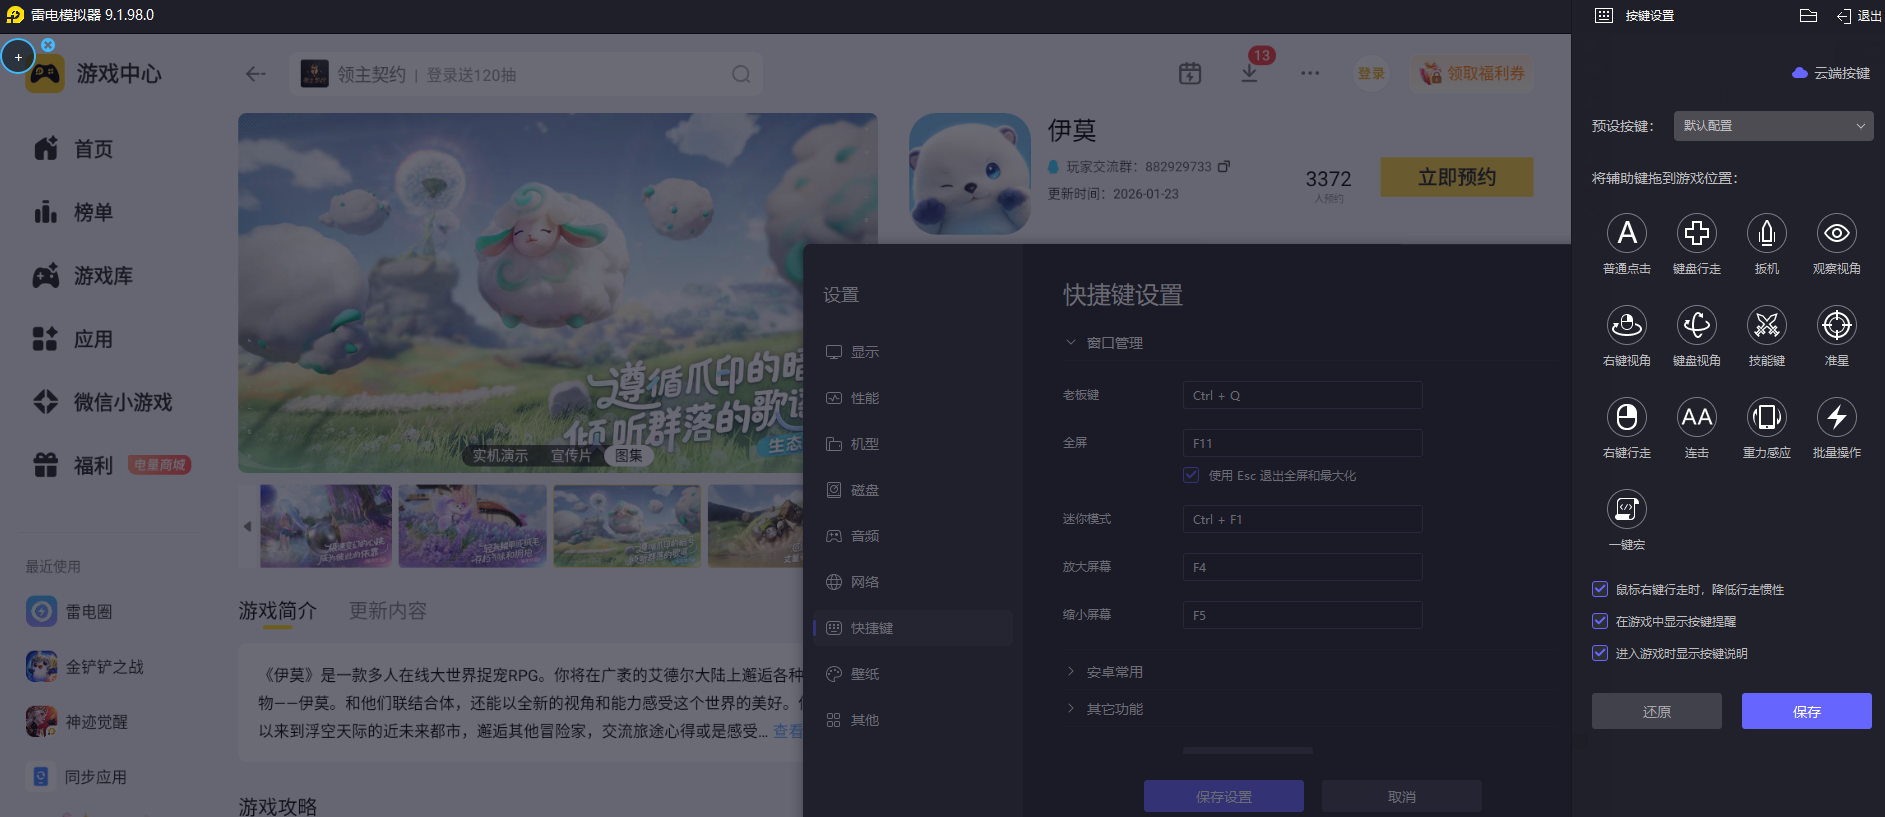Viewport: 1885px width, 817px height.
Task: Switch to the 更新内容 tab
Action: [x=388, y=610]
